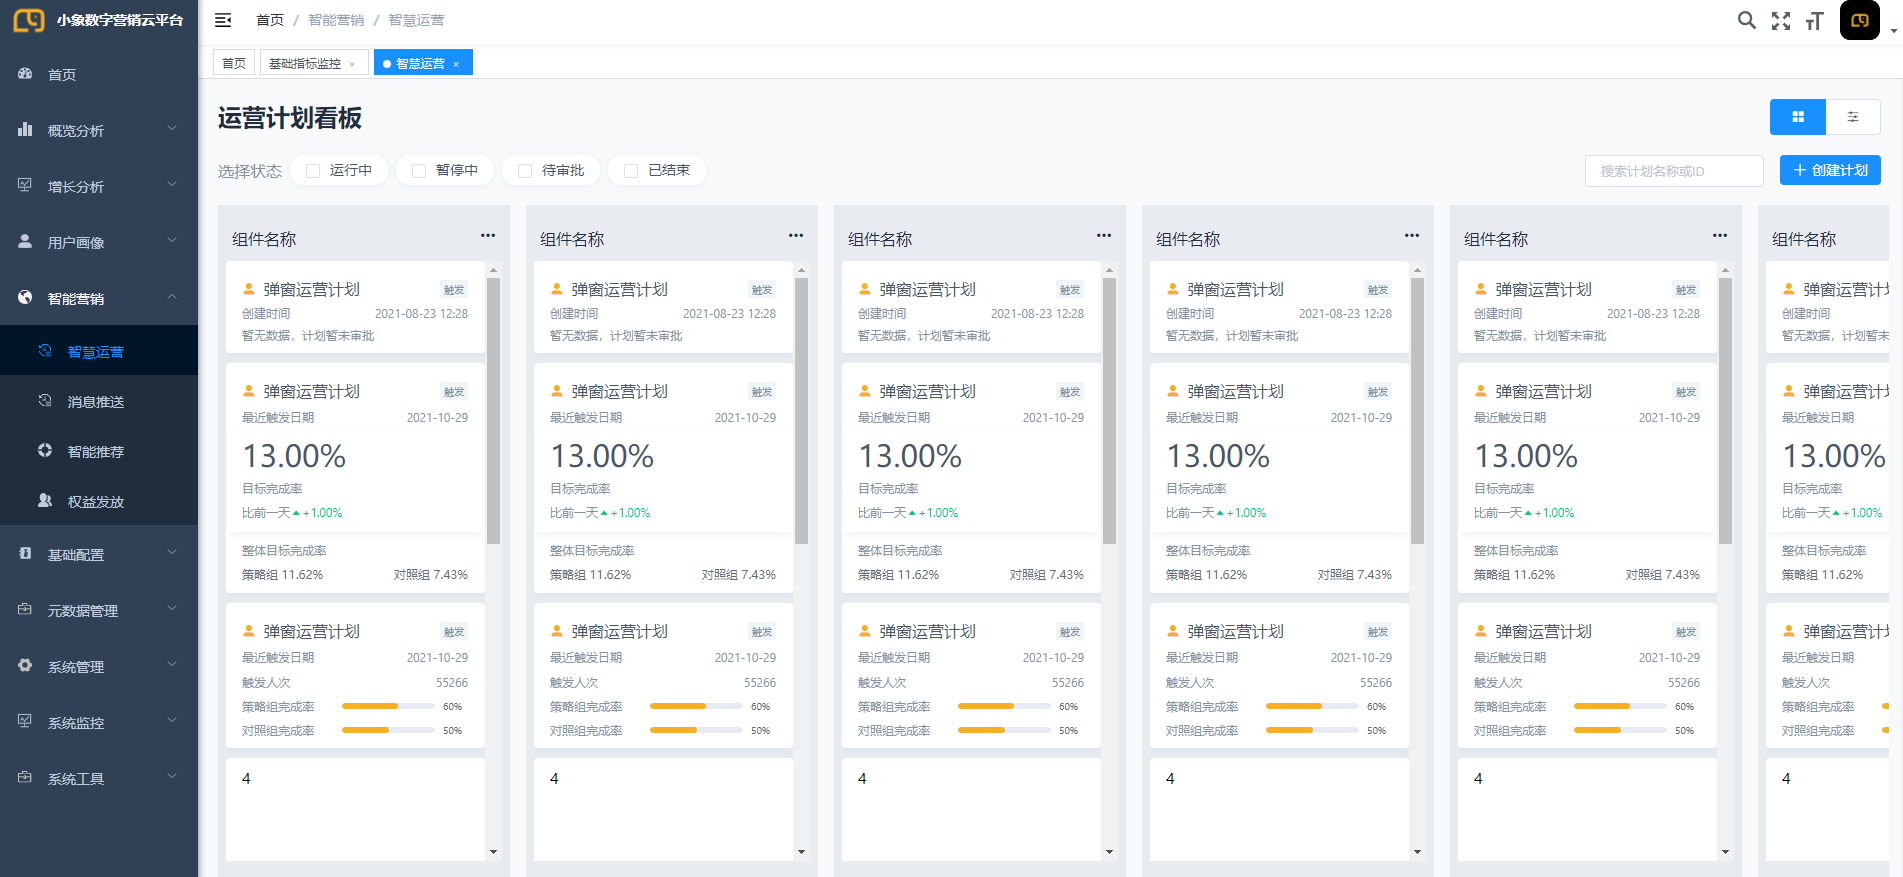Open the font size adjustment icon

1815,21
